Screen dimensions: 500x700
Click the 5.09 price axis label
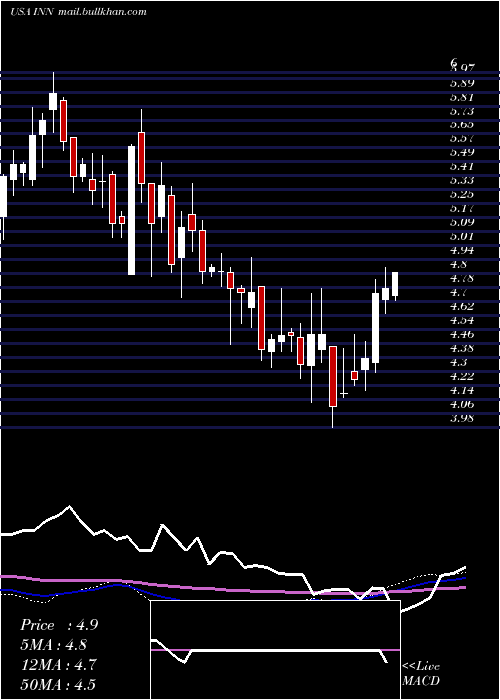click(462, 222)
